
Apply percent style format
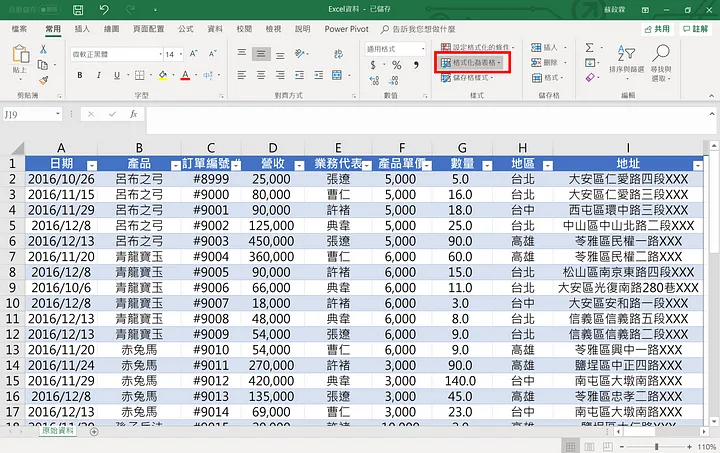pos(396,65)
